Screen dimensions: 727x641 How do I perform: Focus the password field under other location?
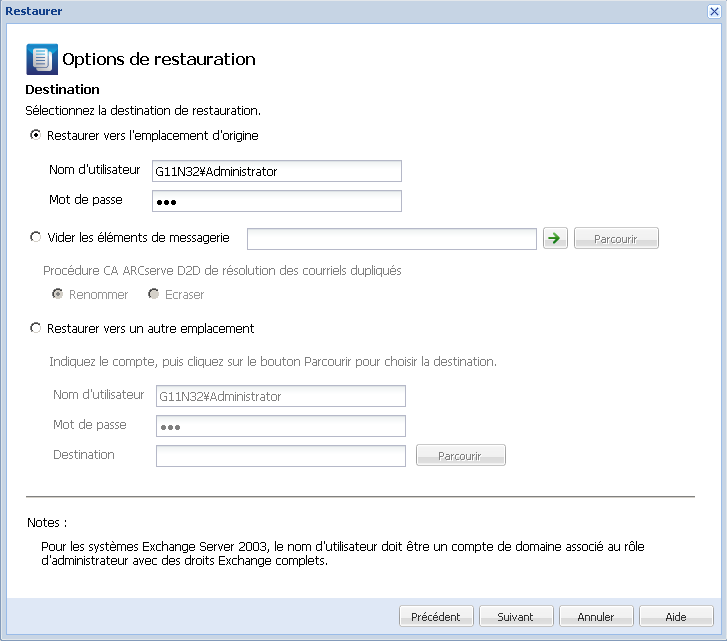(x=280, y=426)
